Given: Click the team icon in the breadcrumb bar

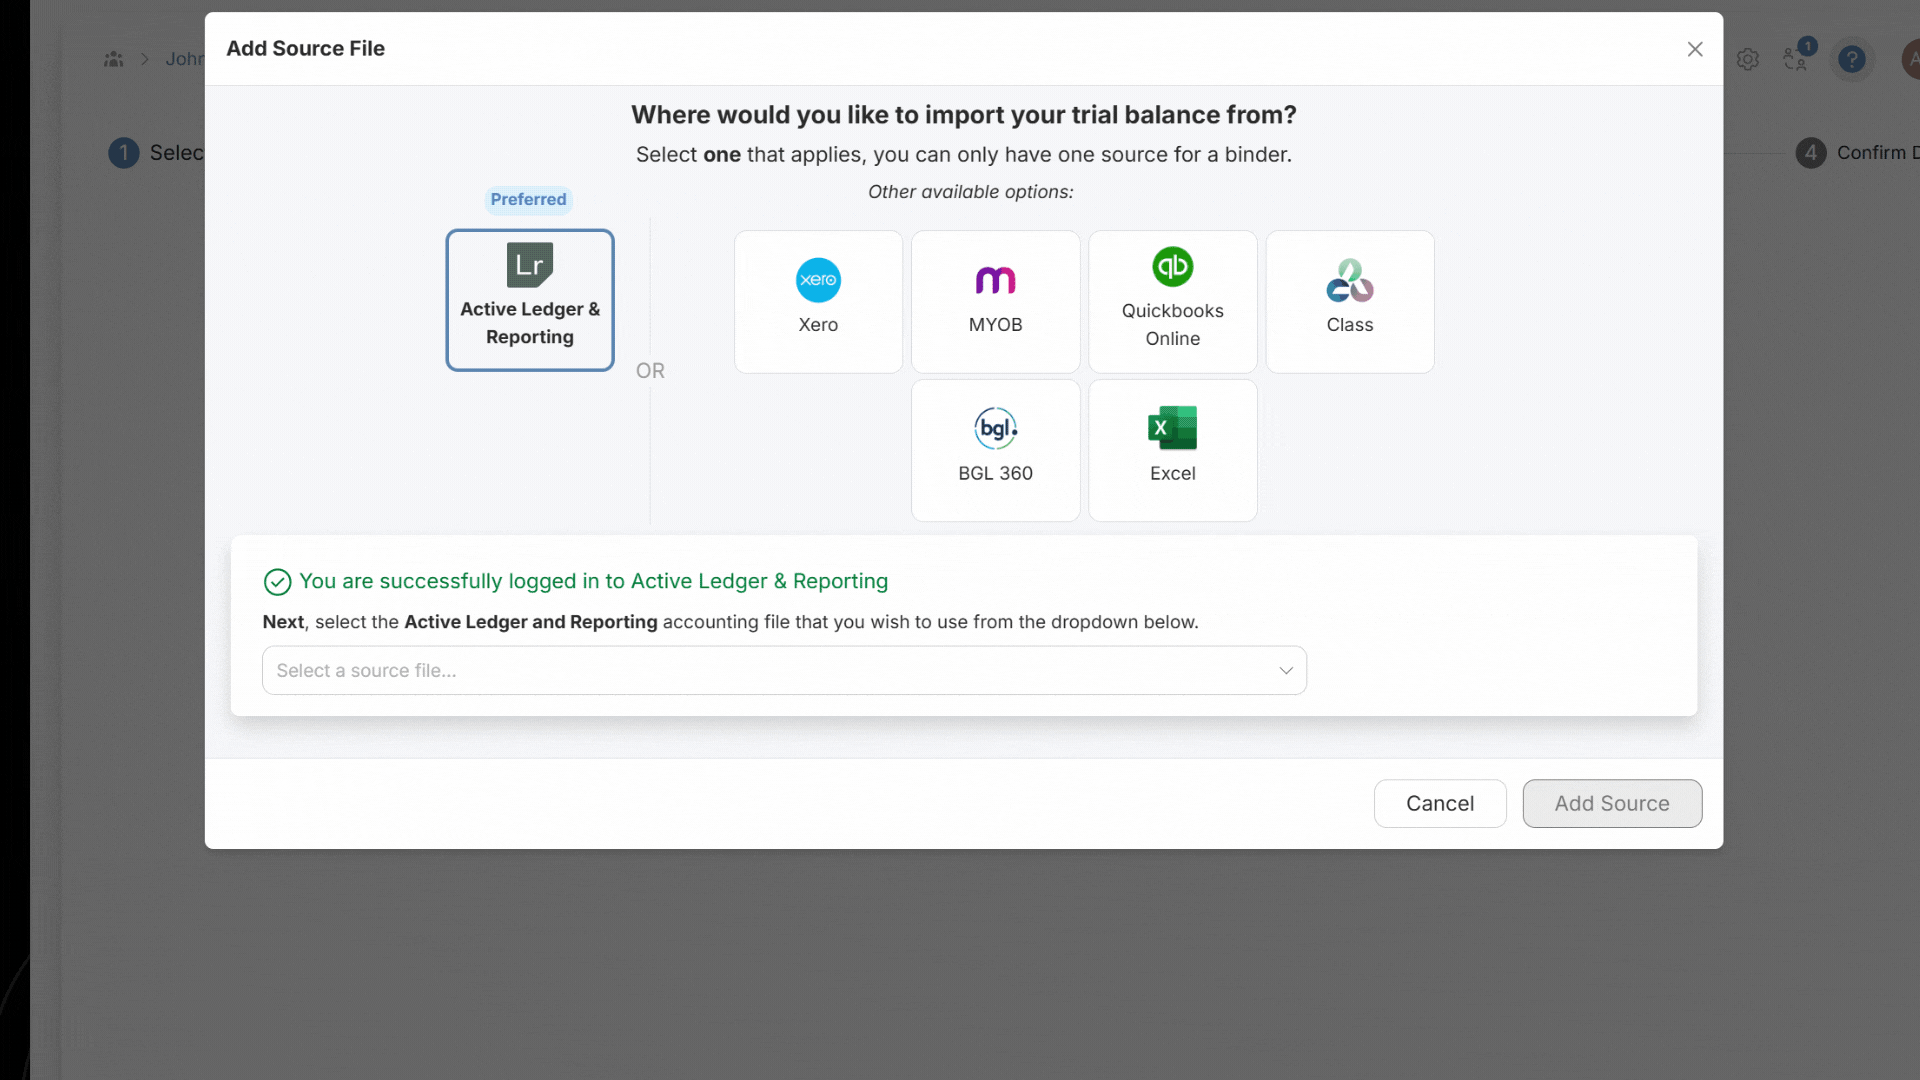Looking at the screenshot, I should click(115, 59).
